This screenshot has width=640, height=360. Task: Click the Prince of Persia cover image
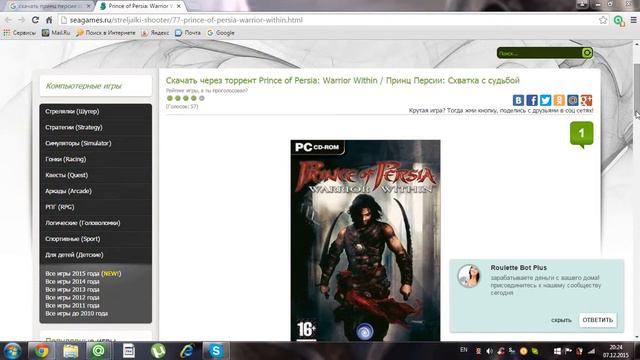point(365,240)
